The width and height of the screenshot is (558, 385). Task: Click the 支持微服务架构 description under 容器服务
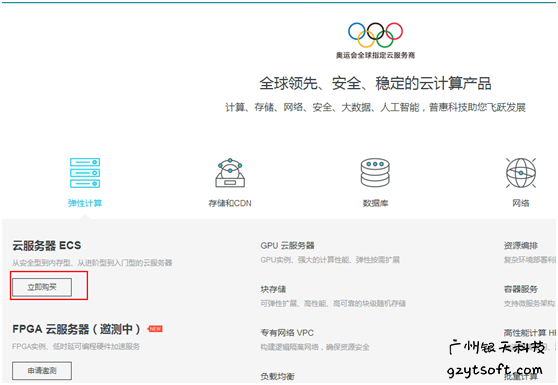[x=530, y=304]
